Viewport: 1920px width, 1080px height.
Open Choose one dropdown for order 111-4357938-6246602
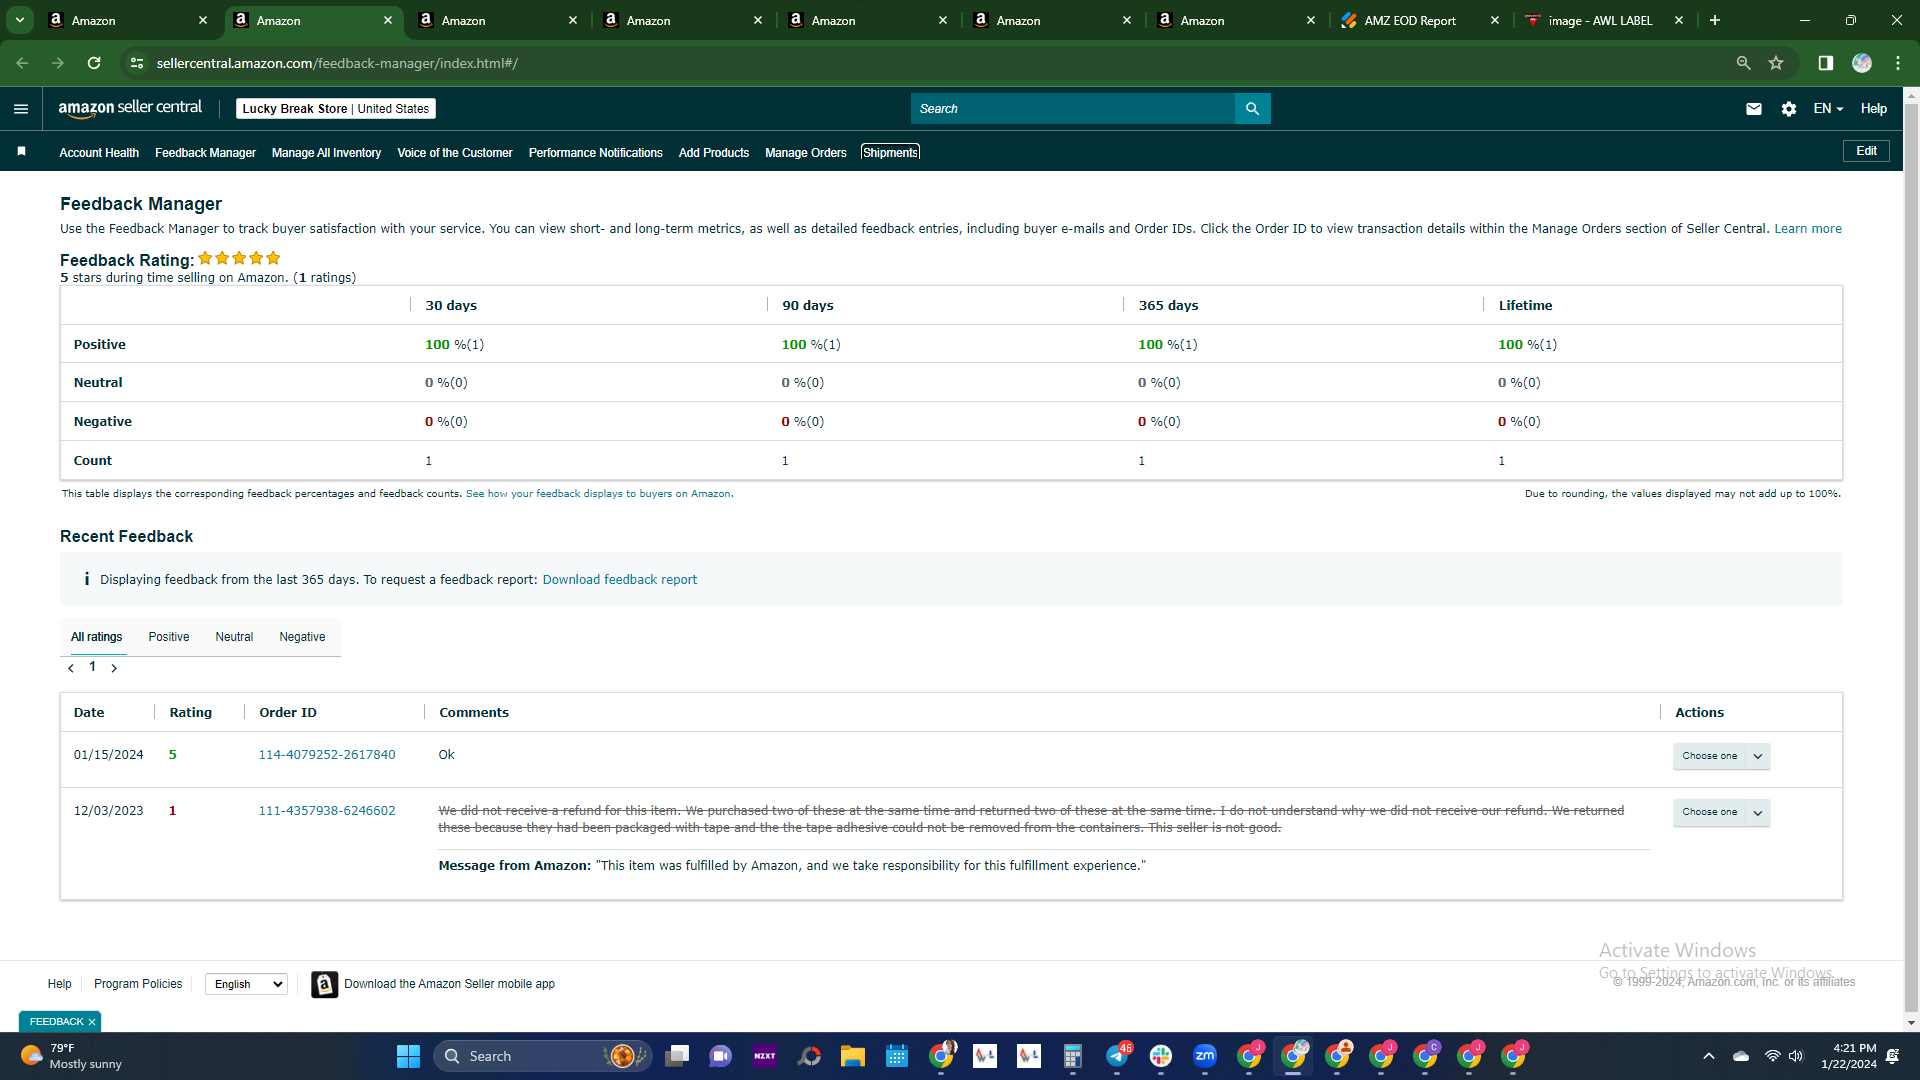pos(1721,812)
